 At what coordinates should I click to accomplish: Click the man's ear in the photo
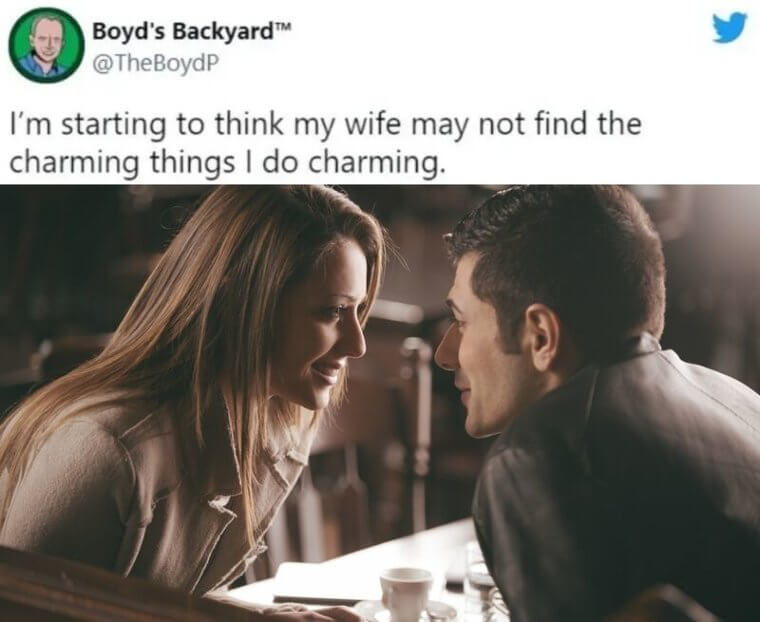coord(543,337)
